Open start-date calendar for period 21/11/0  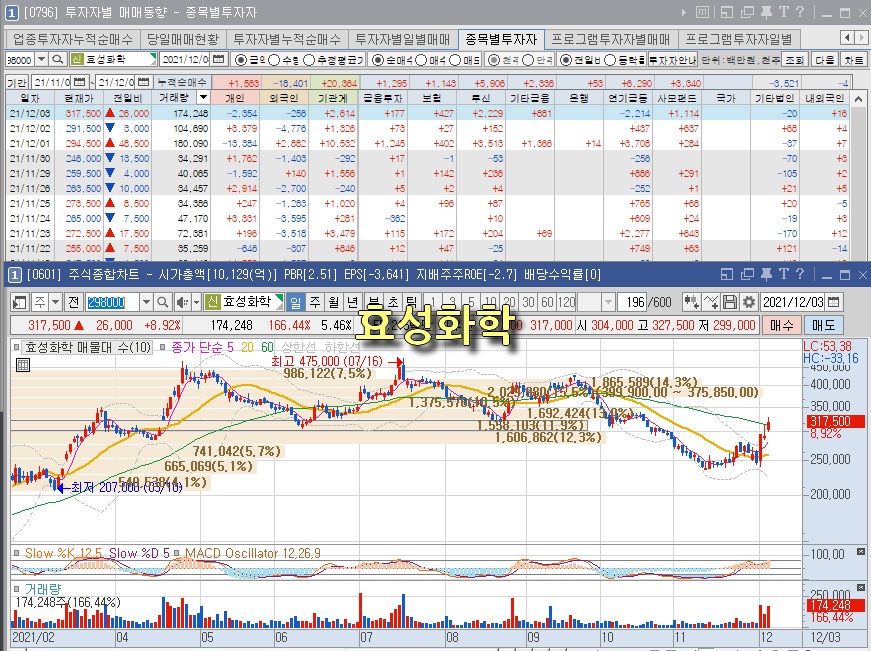[x=79, y=82]
